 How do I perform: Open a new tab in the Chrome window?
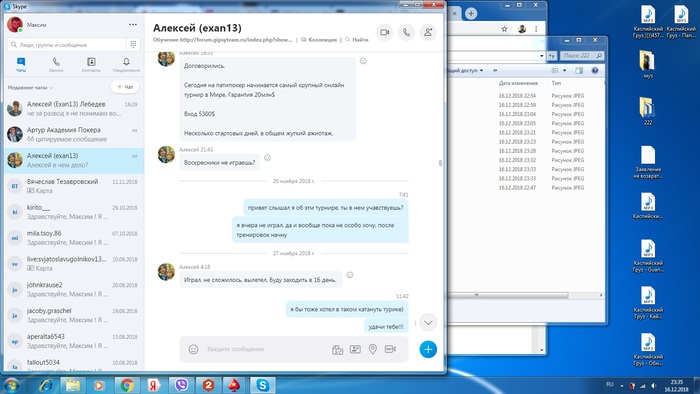coord(471,13)
